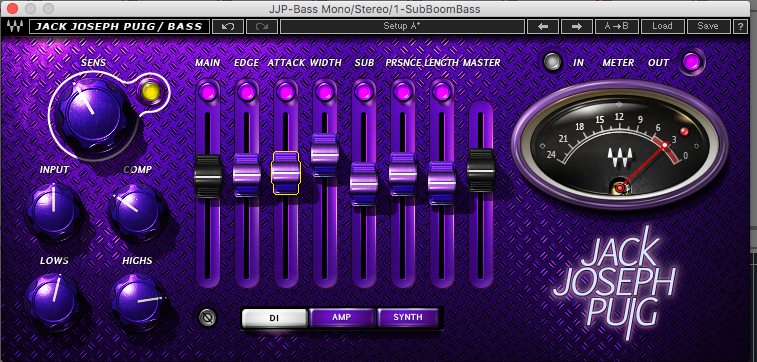Toggle the WIDTH channel on/off light
Screen dimensions: 757x362
(324, 91)
